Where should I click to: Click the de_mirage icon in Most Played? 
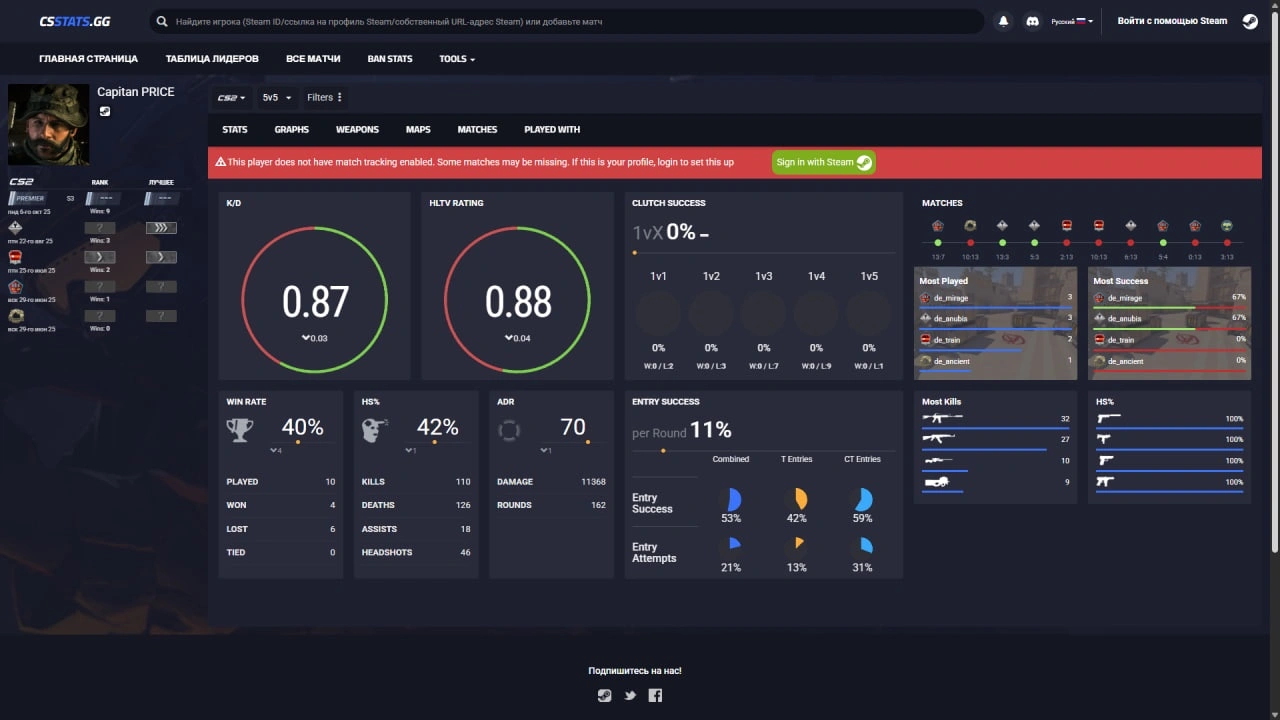coord(925,298)
